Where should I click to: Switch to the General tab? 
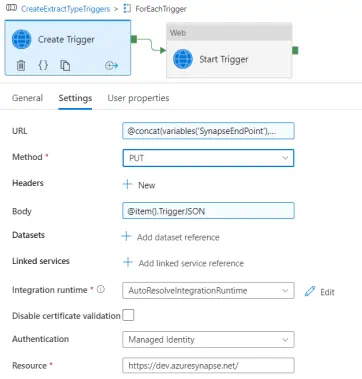point(27,98)
